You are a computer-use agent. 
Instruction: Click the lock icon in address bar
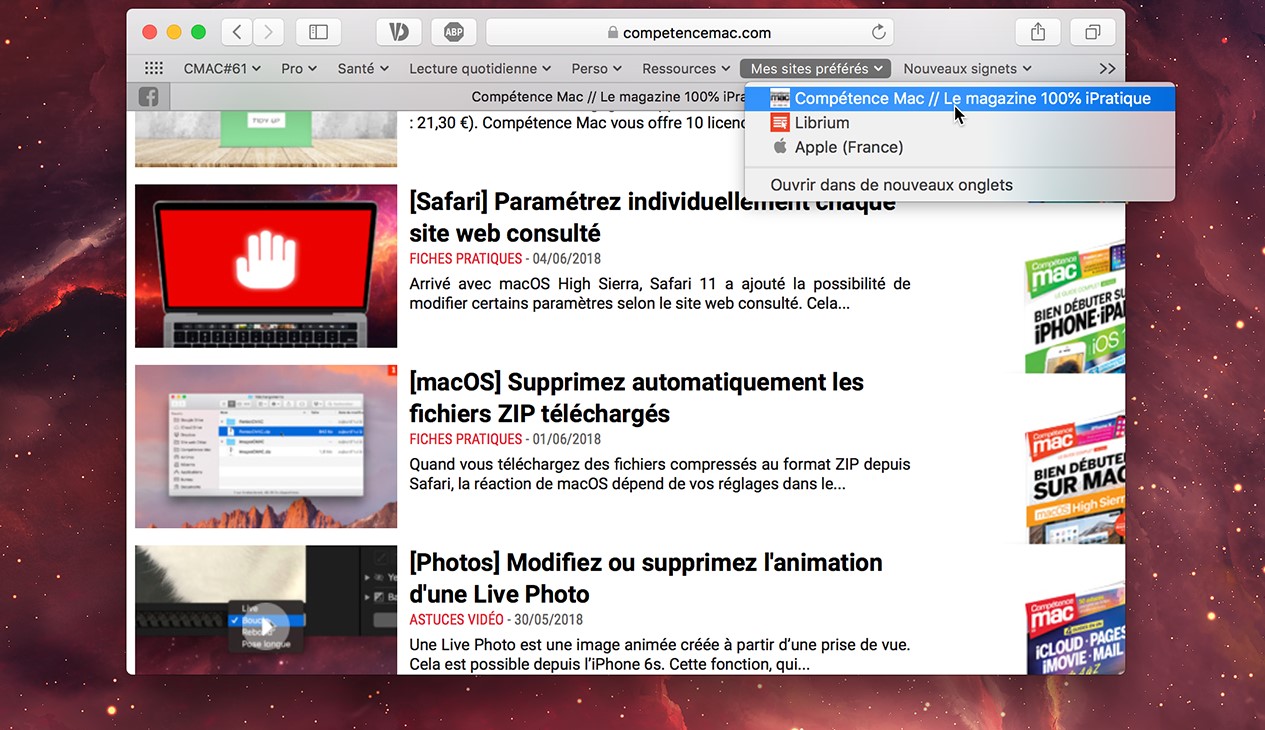point(613,33)
